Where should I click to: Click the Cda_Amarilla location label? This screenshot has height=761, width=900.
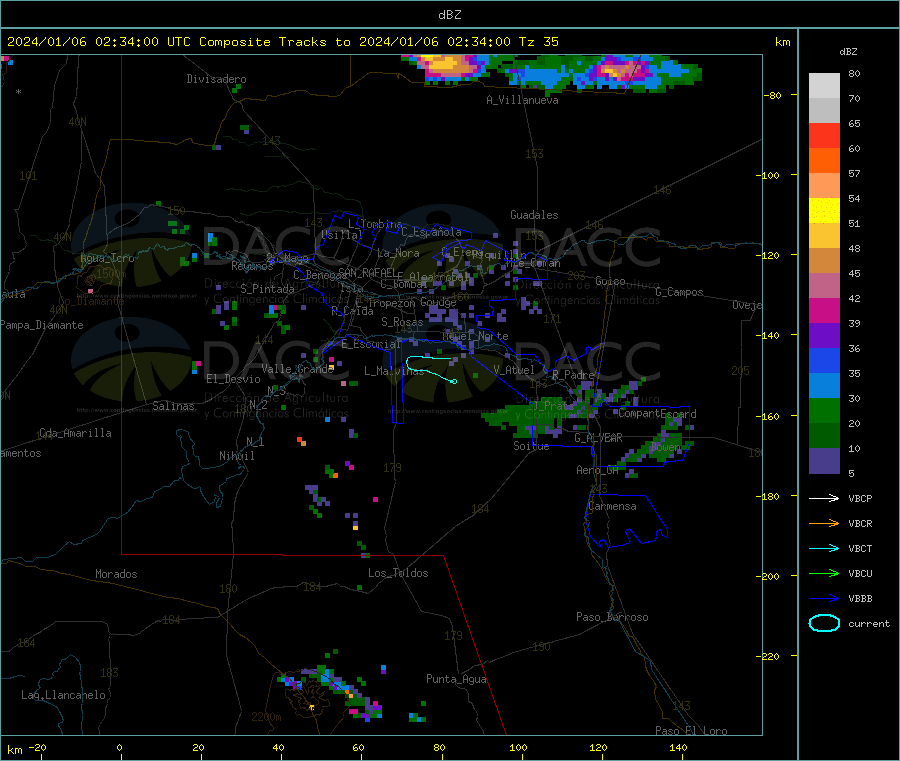[75, 433]
